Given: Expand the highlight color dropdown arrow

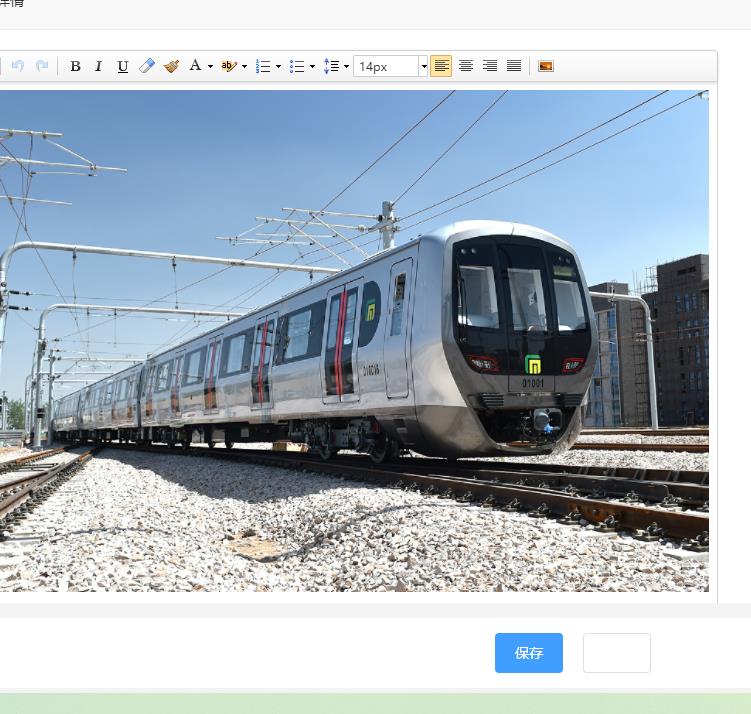Looking at the screenshot, I should (x=244, y=67).
